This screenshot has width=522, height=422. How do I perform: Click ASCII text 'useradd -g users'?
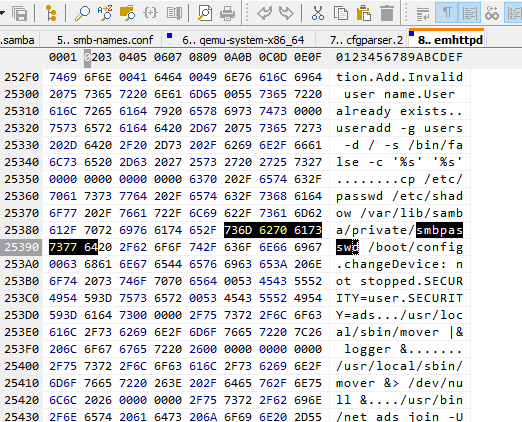point(399,128)
